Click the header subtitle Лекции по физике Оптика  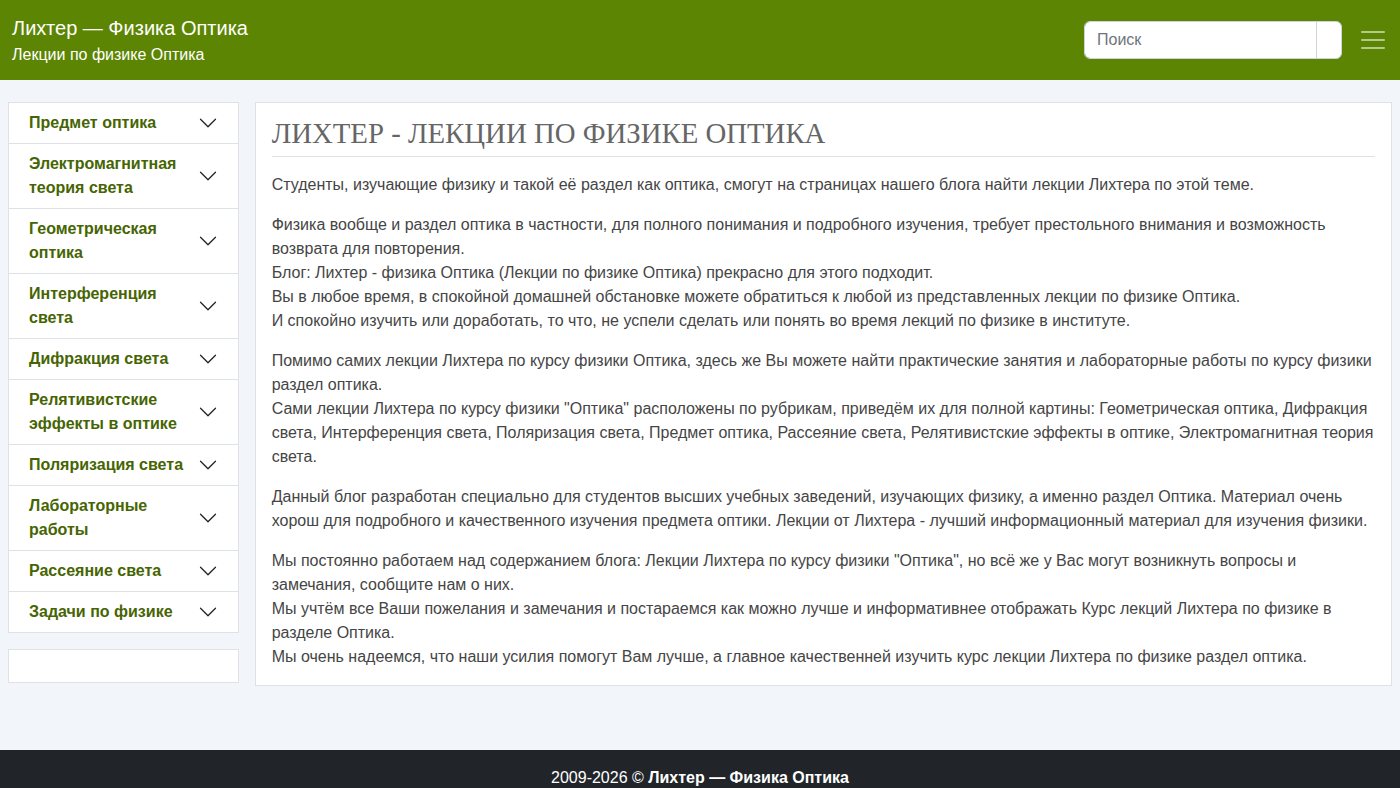108,54
